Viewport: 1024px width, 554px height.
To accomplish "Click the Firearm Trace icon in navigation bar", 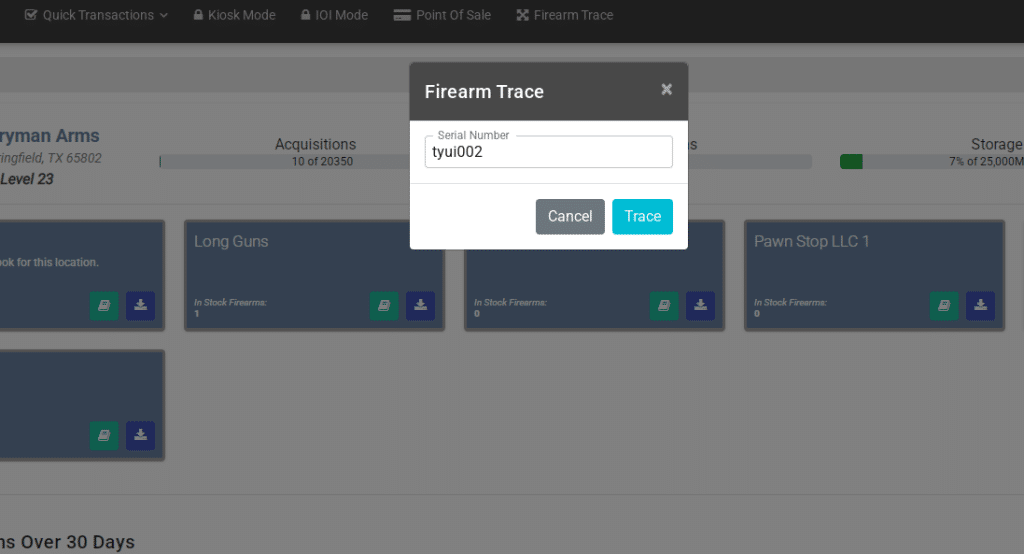I will pos(522,15).
